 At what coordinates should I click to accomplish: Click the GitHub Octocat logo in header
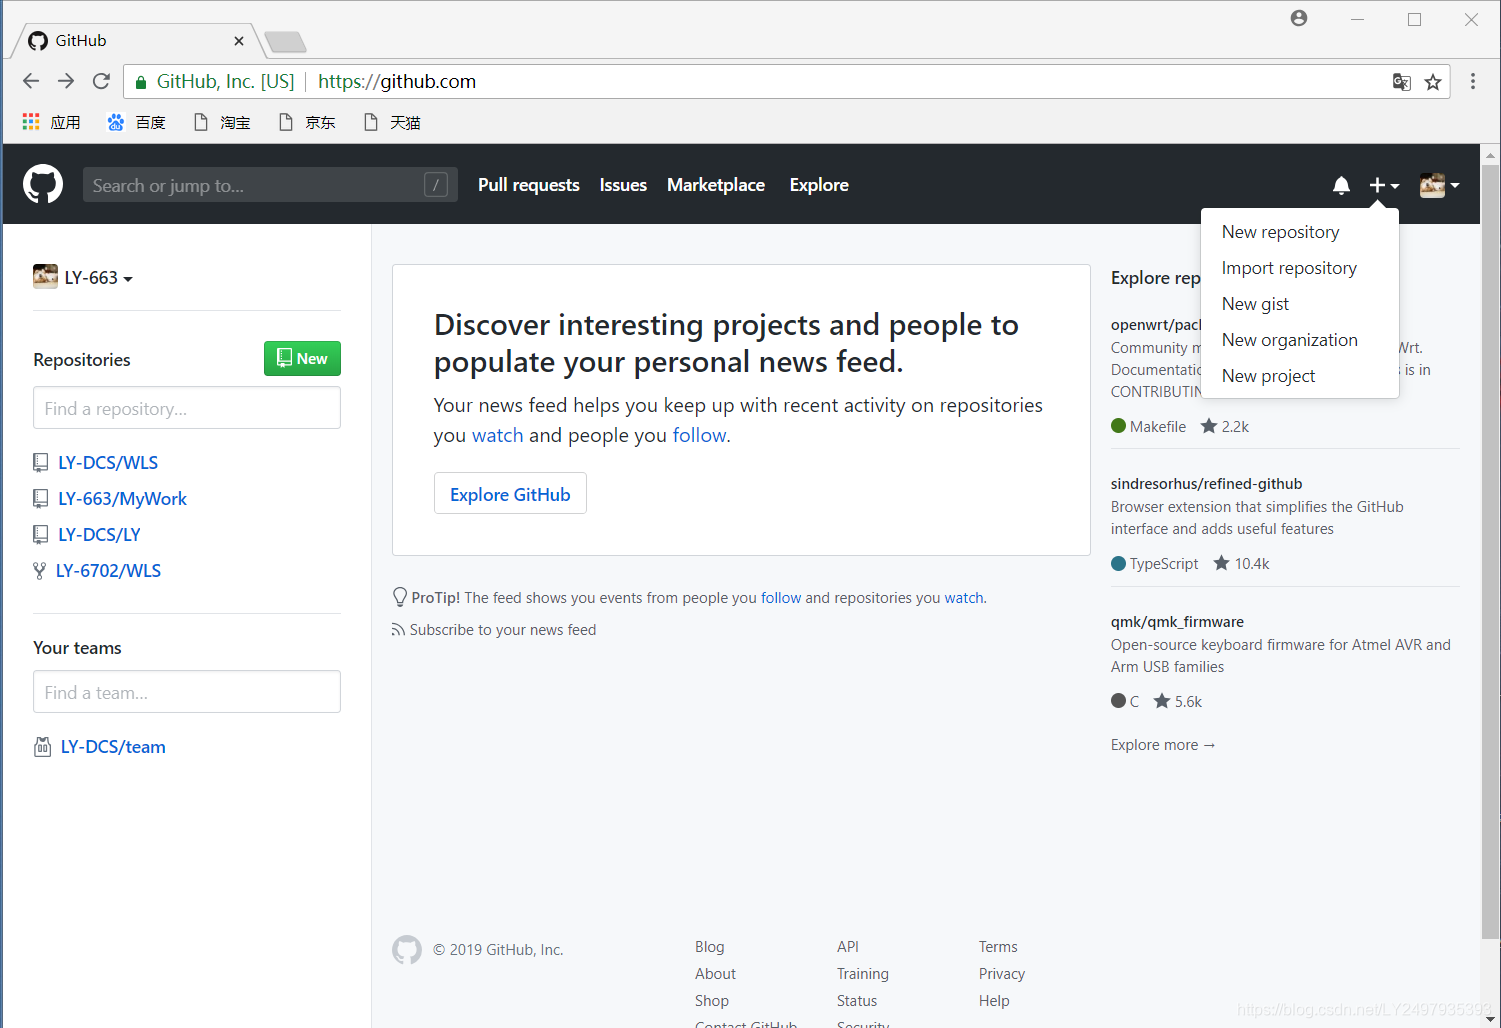click(43, 184)
